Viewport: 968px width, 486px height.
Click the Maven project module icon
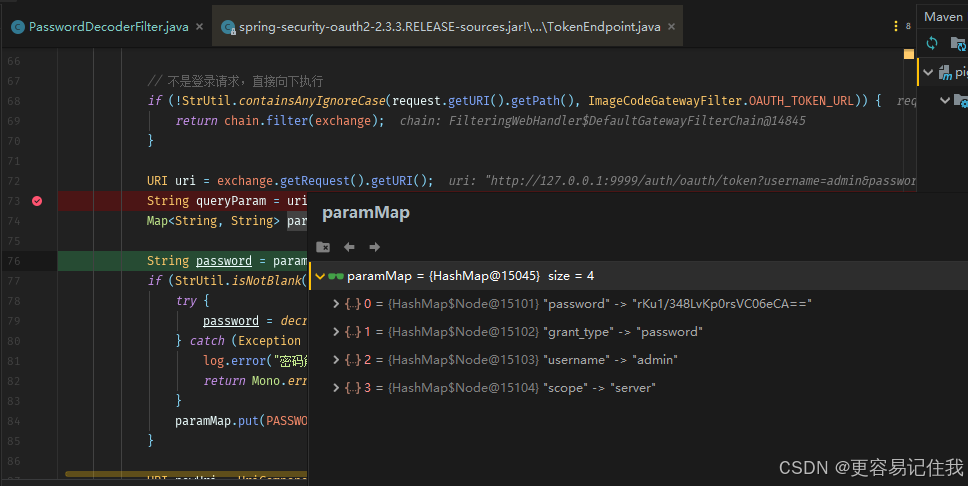(x=945, y=73)
